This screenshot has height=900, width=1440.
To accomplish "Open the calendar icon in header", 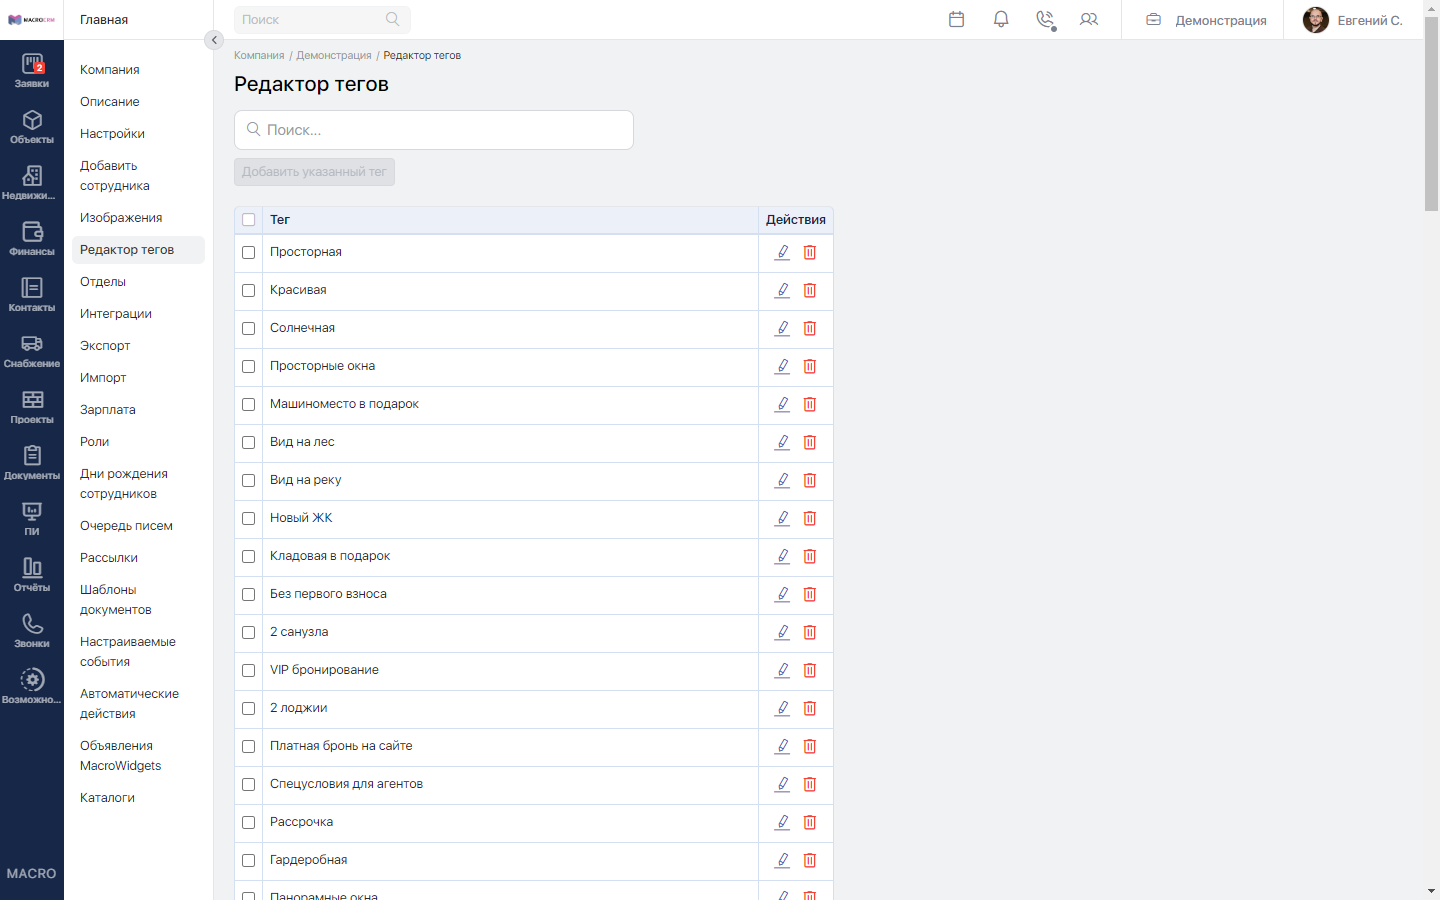I will [956, 19].
